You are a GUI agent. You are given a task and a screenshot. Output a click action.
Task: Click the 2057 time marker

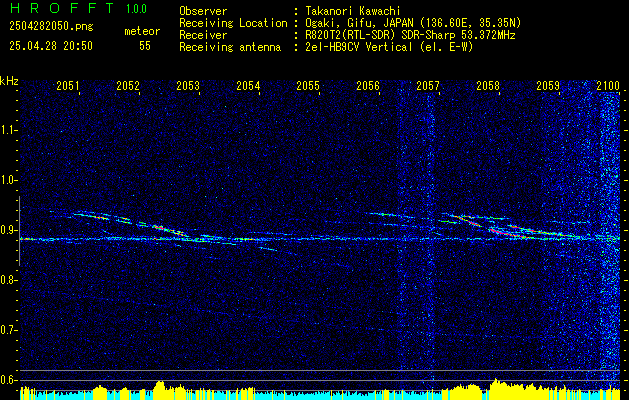tap(428, 85)
